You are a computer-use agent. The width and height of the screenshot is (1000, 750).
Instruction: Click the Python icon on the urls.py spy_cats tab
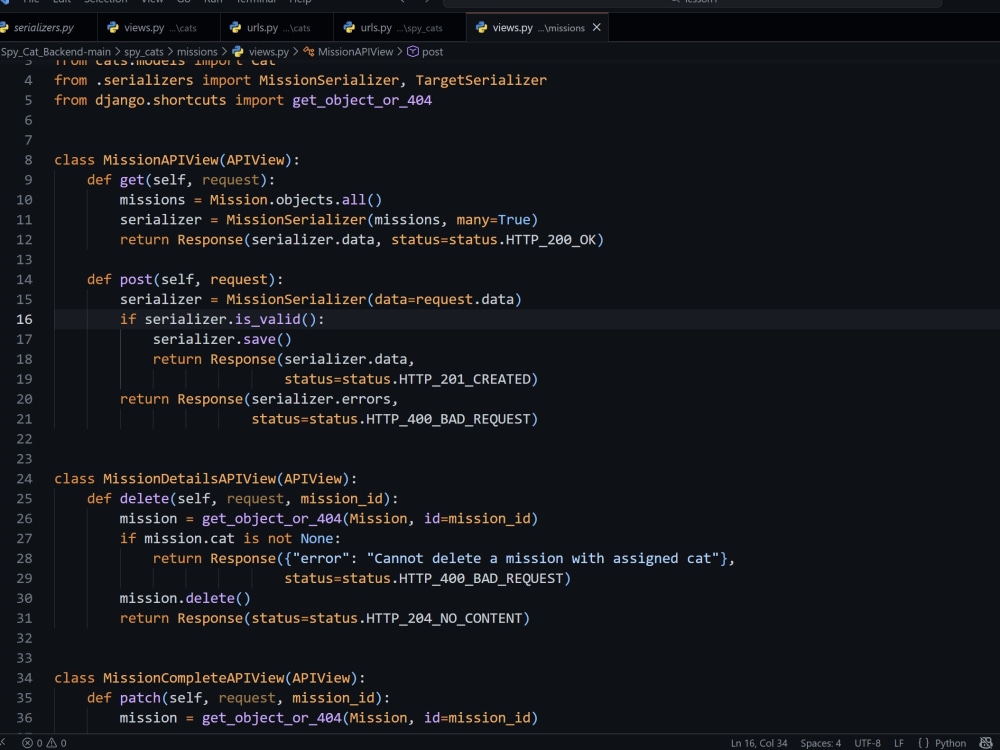click(x=349, y=27)
